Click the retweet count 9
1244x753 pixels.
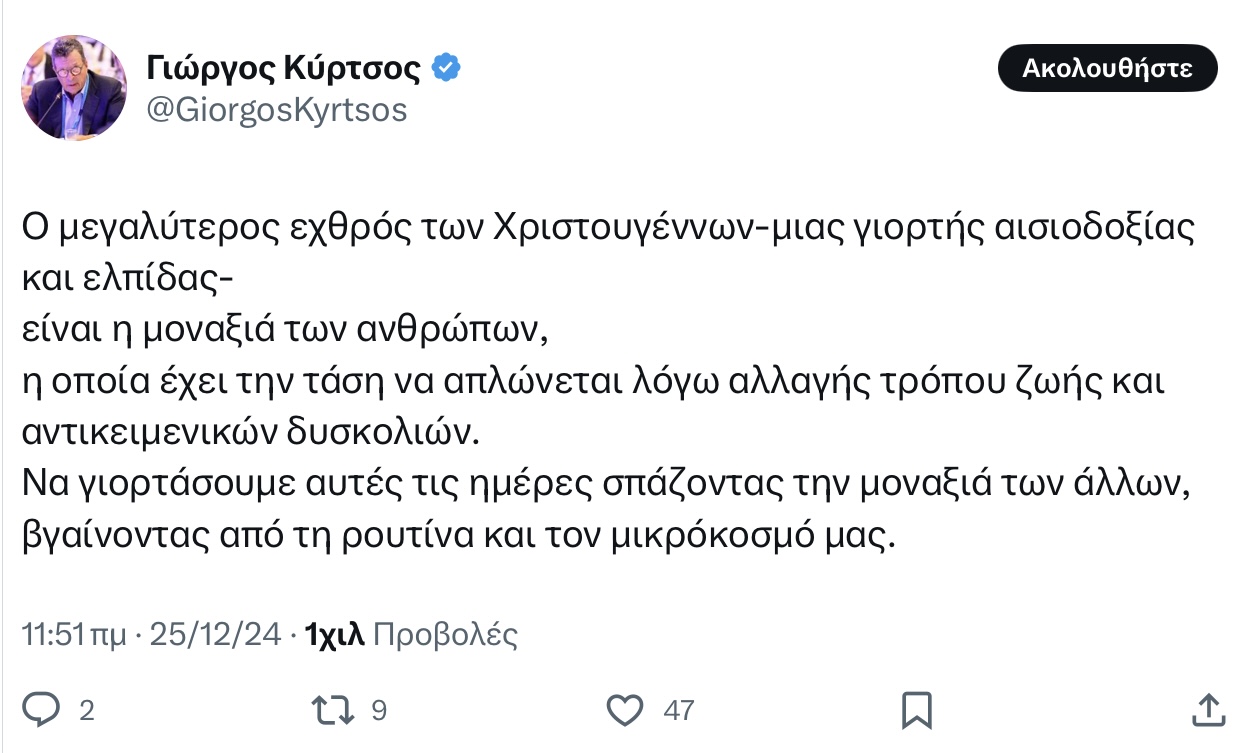click(x=379, y=711)
